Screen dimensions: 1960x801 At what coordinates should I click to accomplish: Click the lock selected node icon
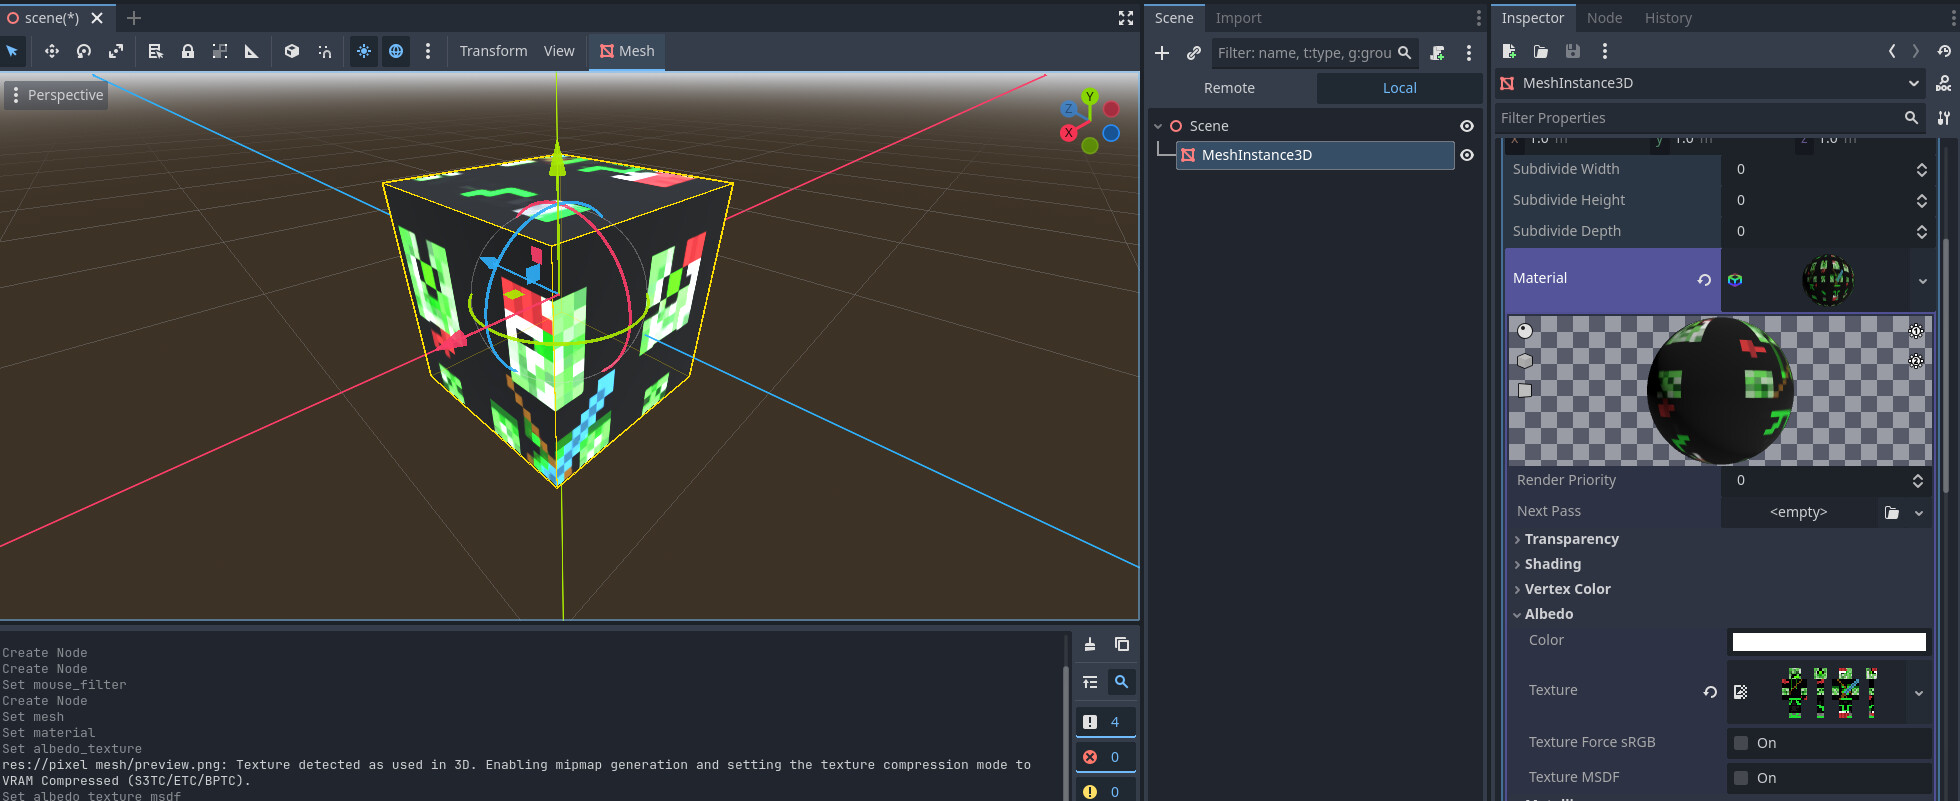click(187, 51)
